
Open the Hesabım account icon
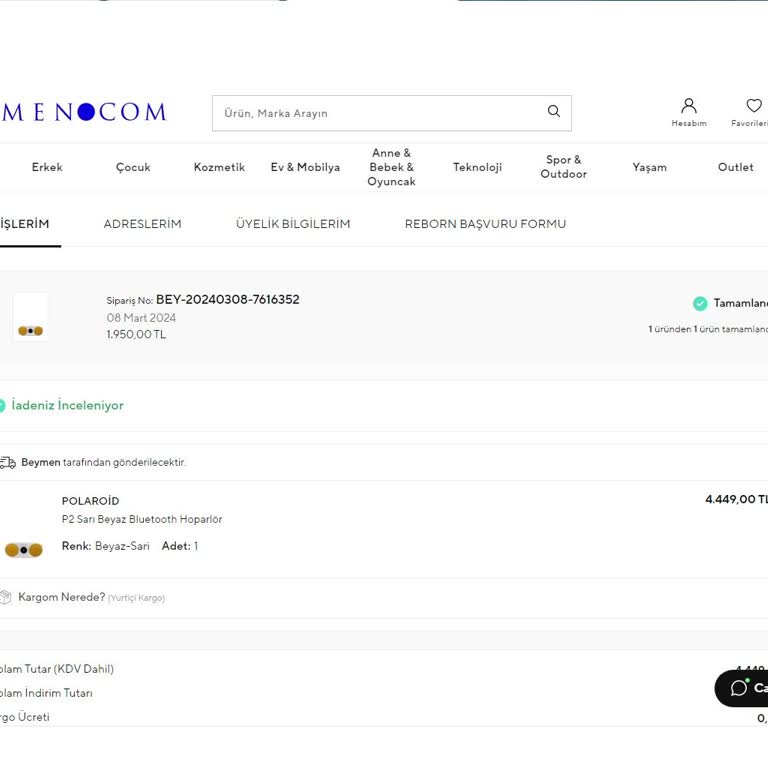tap(688, 106)
